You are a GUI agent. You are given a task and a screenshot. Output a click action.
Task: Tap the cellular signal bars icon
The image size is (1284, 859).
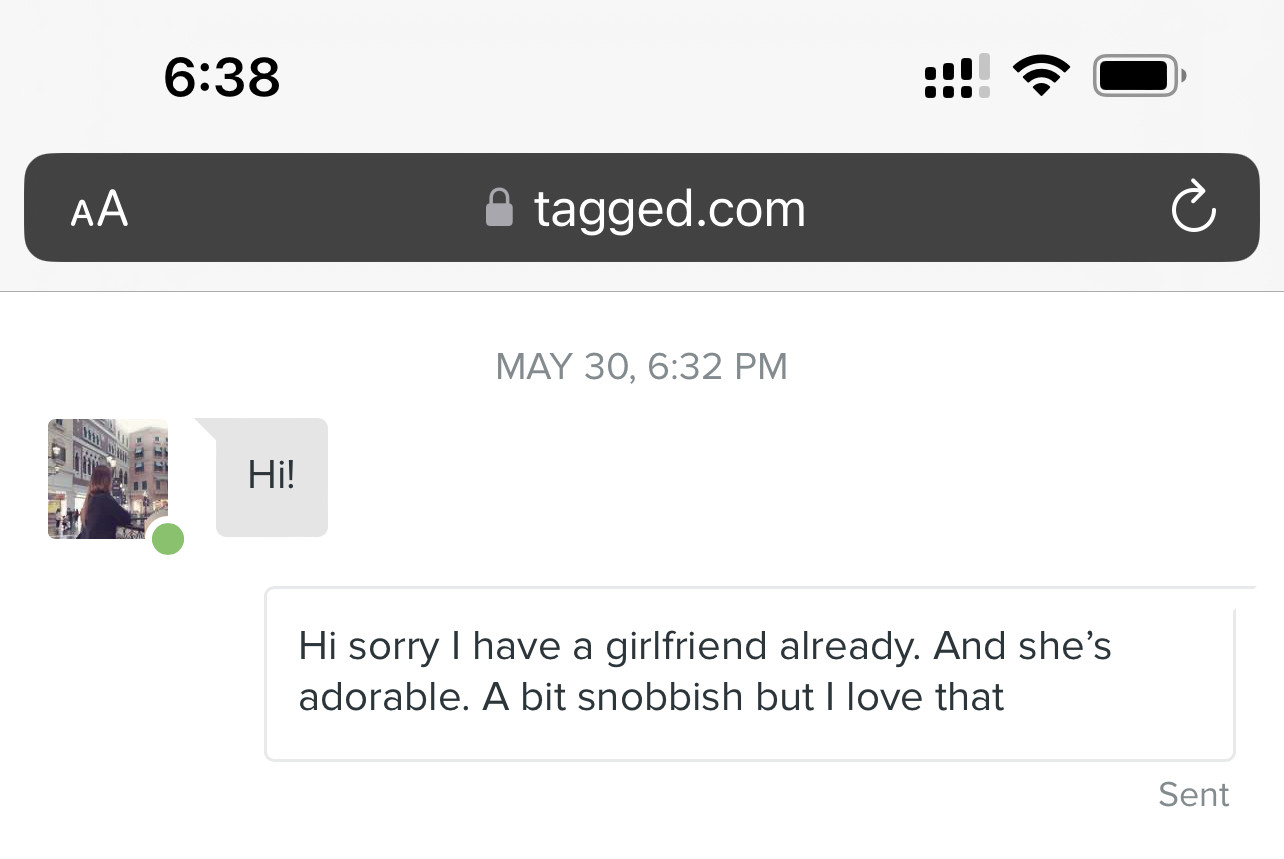[x=957, y=76]
